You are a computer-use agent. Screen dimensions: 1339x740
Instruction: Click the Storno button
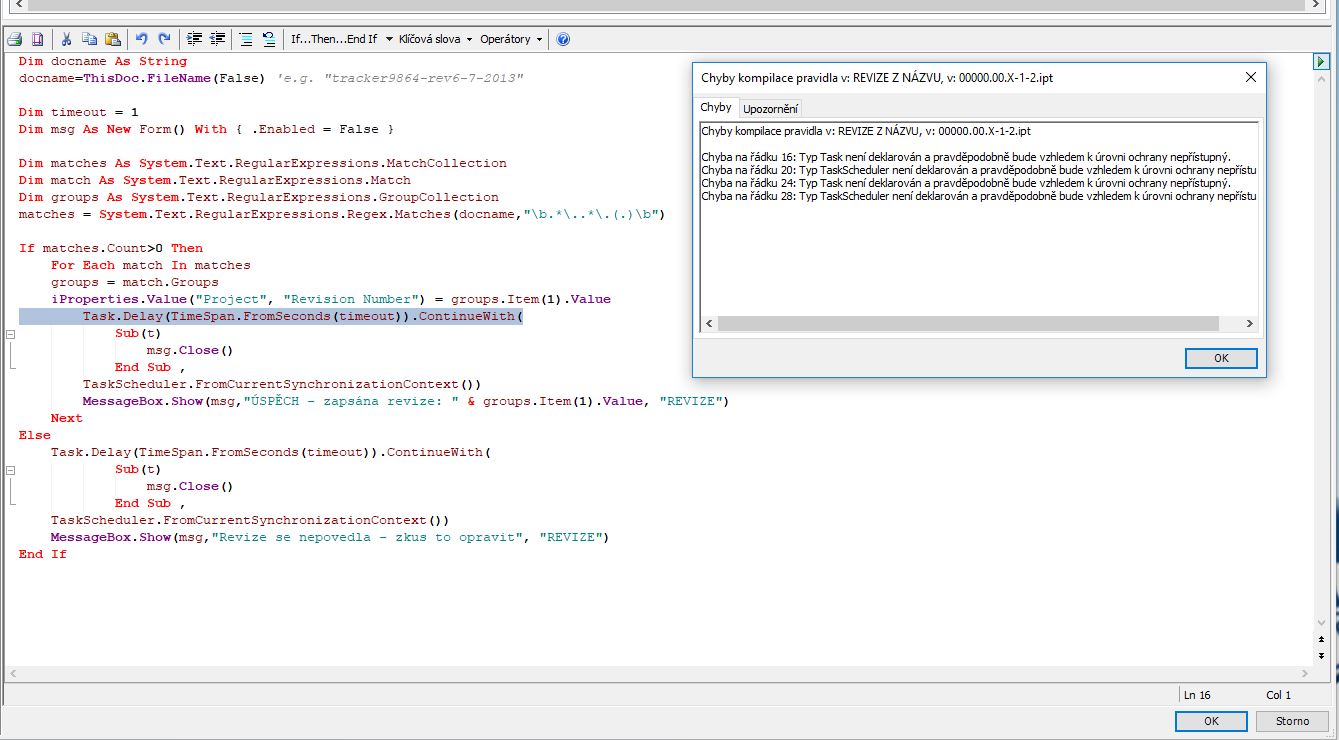click(1292, 721)
